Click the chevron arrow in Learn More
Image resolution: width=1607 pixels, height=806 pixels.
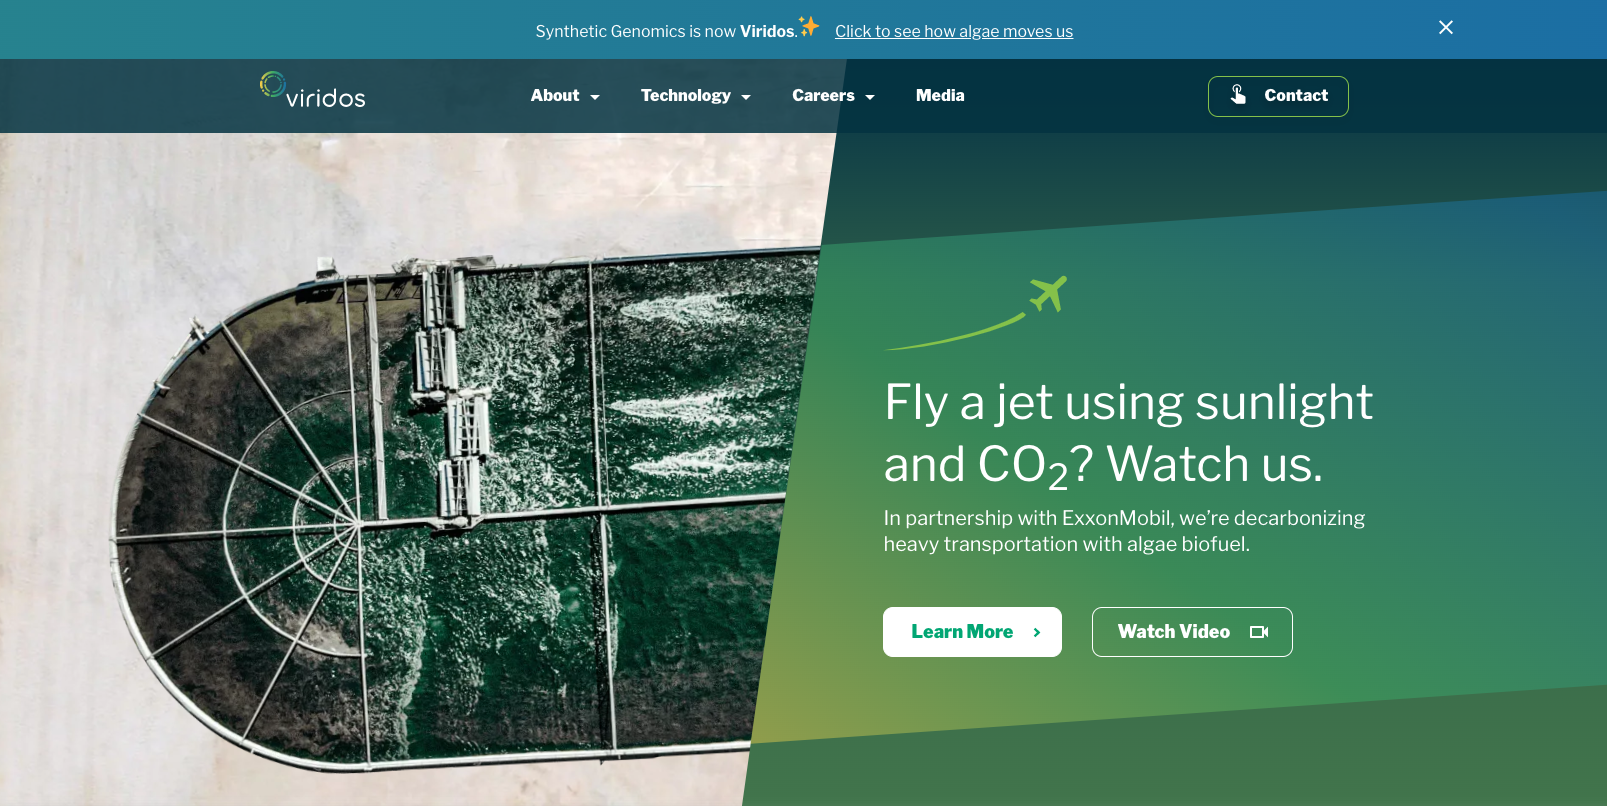click(x=1037, y=632)
